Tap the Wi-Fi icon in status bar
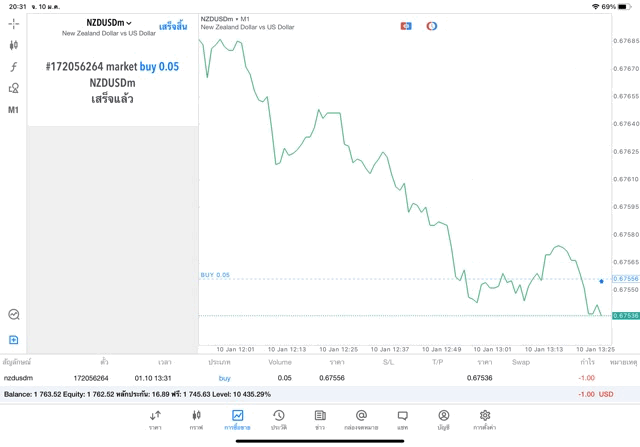This screenshot has height=447, width=640. [596, 7]
